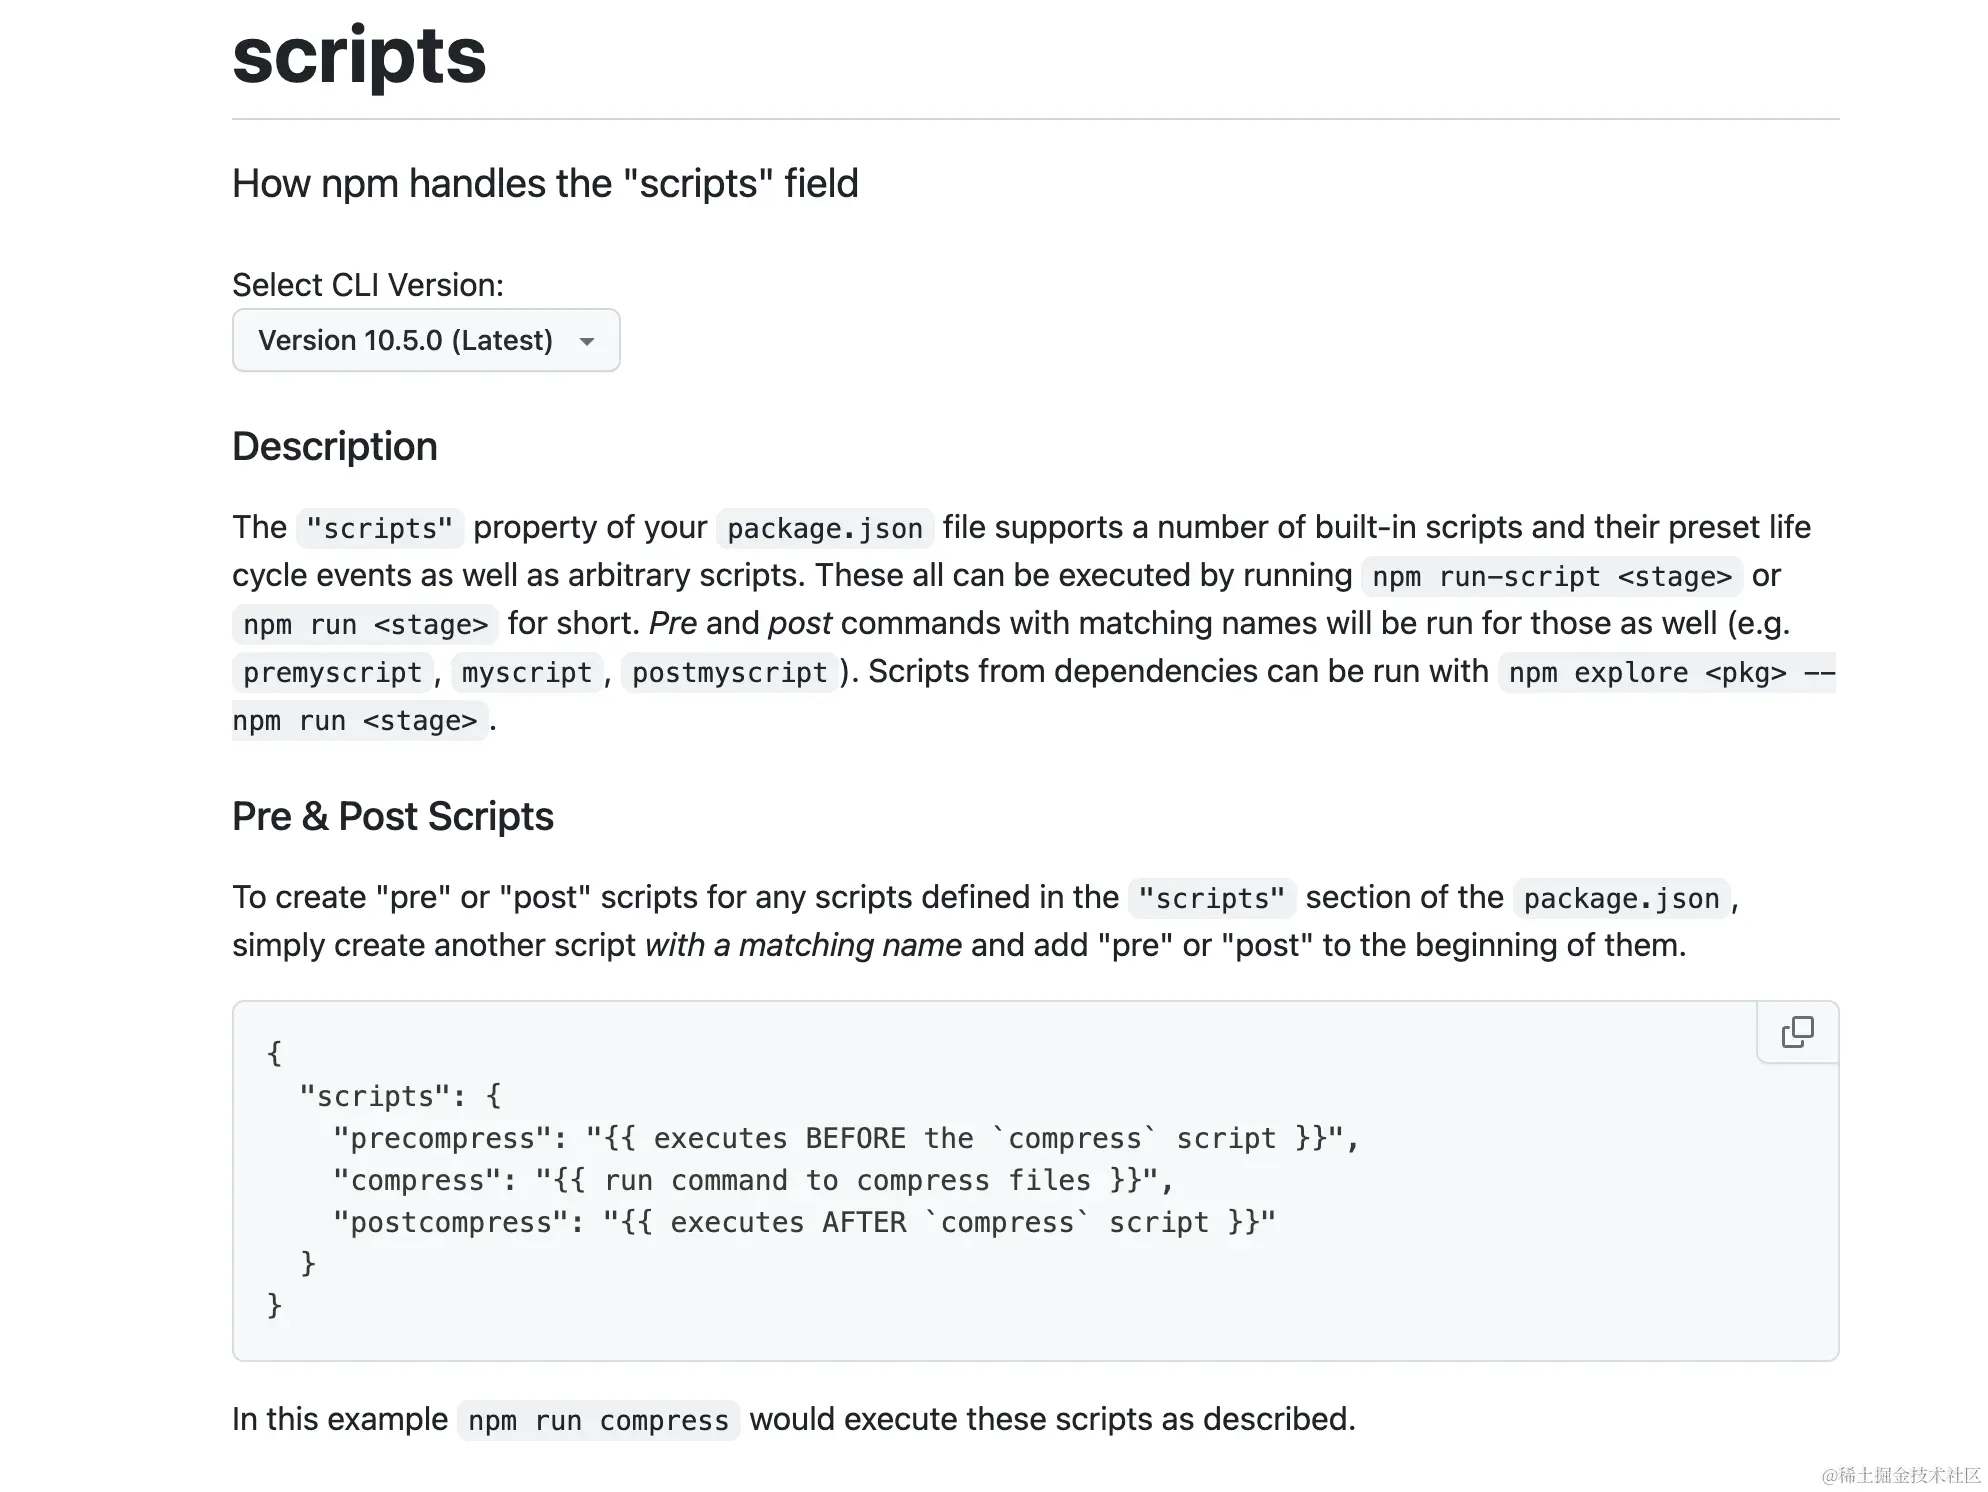Viewport: 1988px width, 1492px height.
Task: Click the "precompress" key in the code block
Action: (x=450, y=1139)
